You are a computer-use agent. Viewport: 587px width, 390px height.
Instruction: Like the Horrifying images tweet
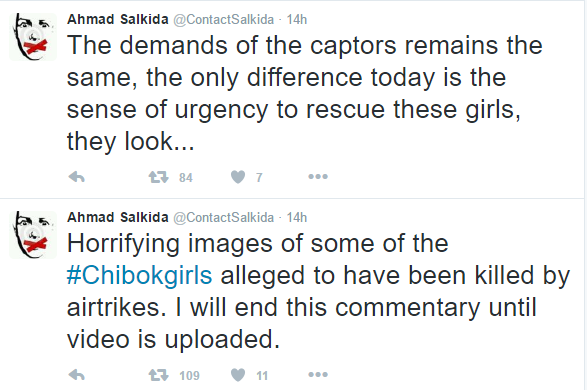point(238,375)
